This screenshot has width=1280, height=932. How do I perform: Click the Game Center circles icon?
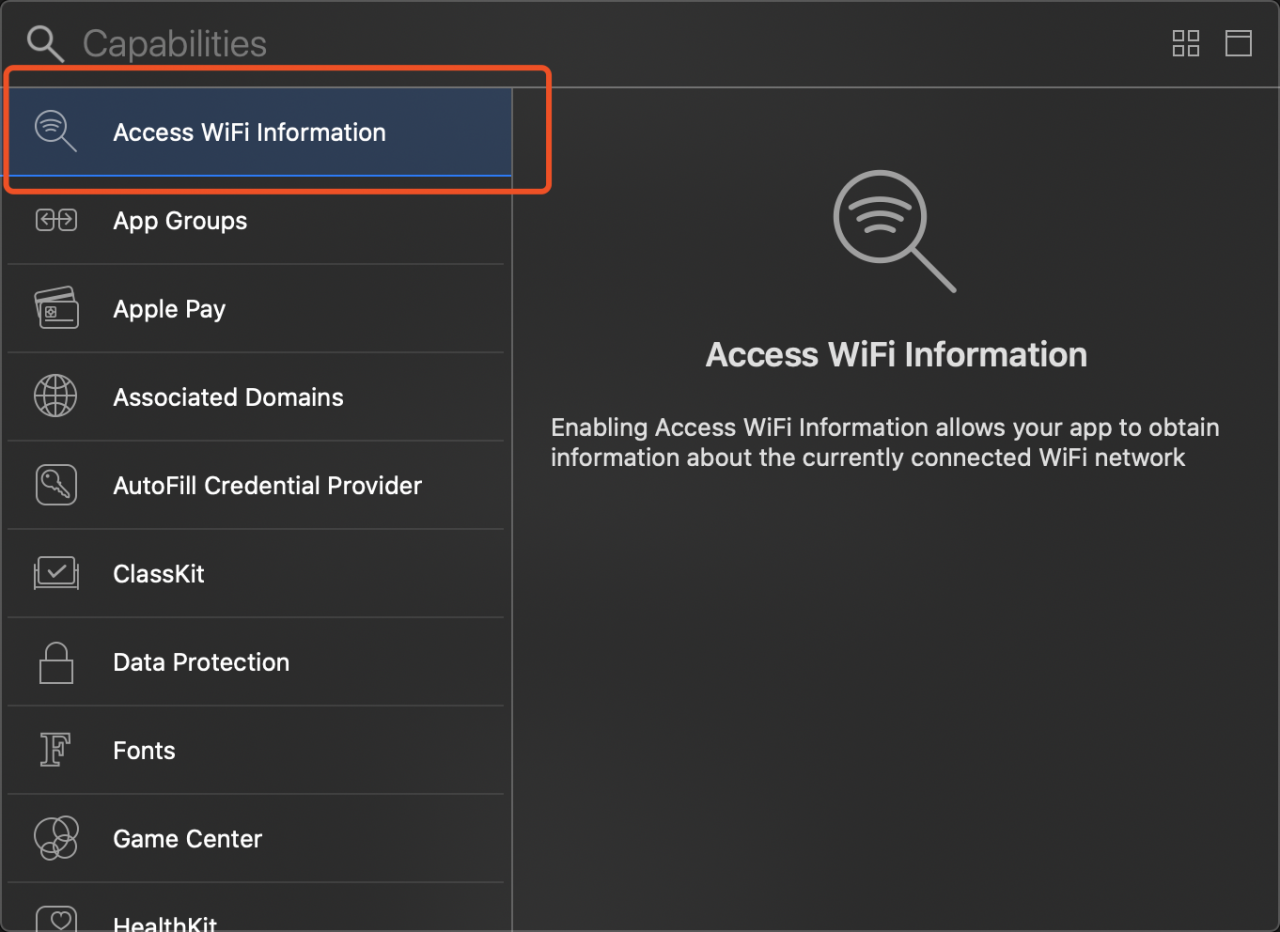pos(56,838)
